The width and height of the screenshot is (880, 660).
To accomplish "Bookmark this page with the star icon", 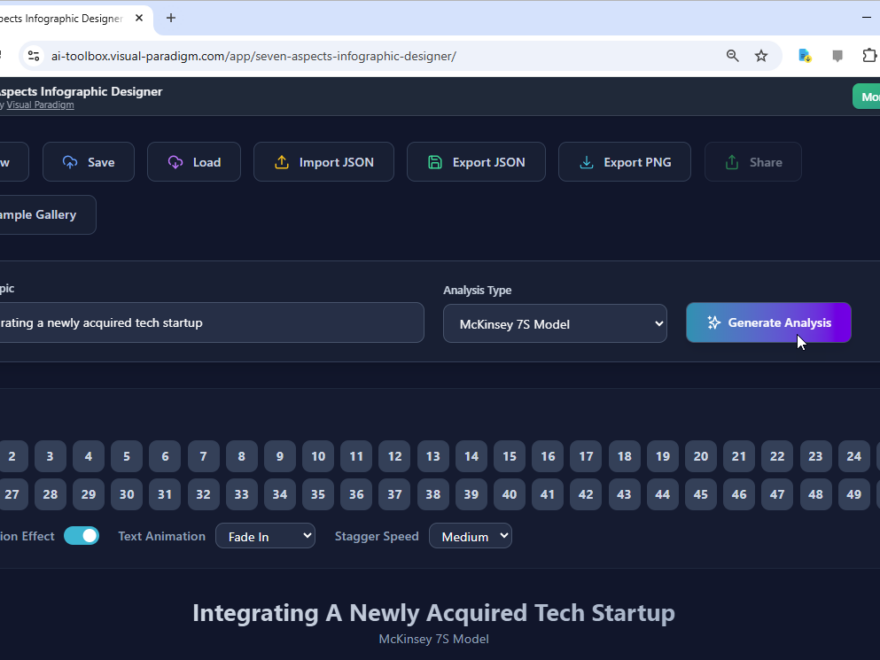I will [761, 56].
